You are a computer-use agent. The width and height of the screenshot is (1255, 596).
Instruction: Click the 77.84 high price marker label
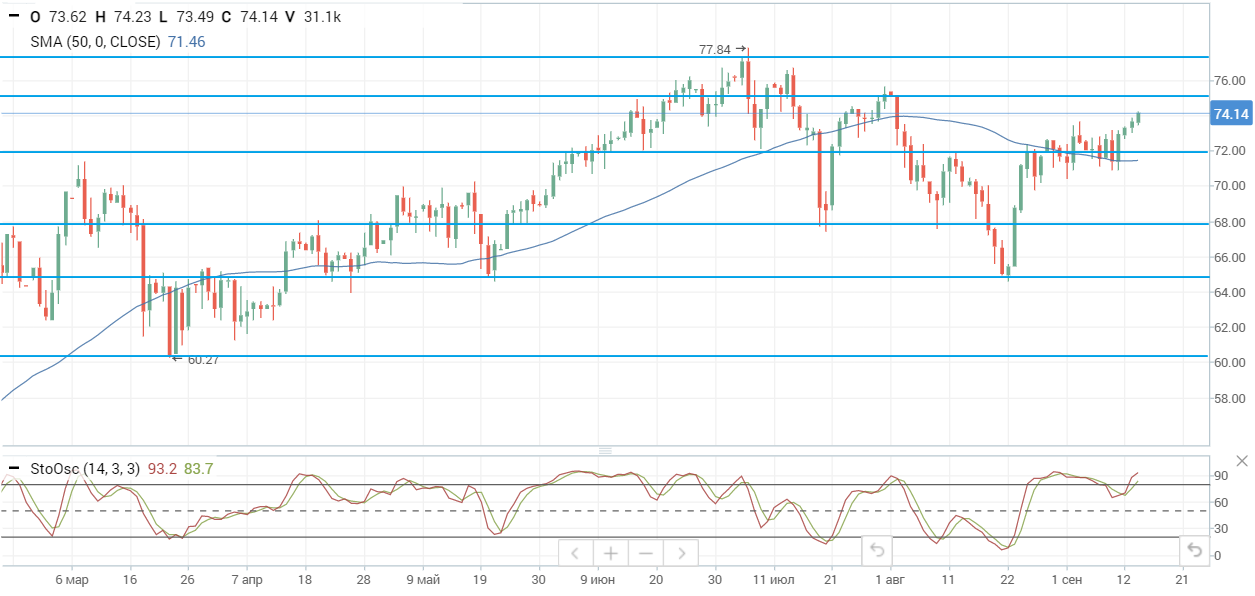click(715, 48)
